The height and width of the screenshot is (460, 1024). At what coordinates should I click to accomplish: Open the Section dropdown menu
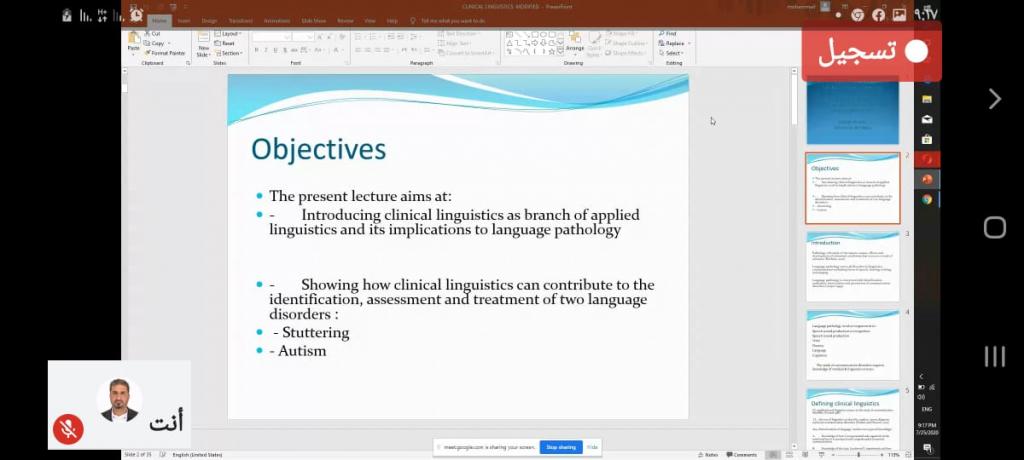pos(231,53)
